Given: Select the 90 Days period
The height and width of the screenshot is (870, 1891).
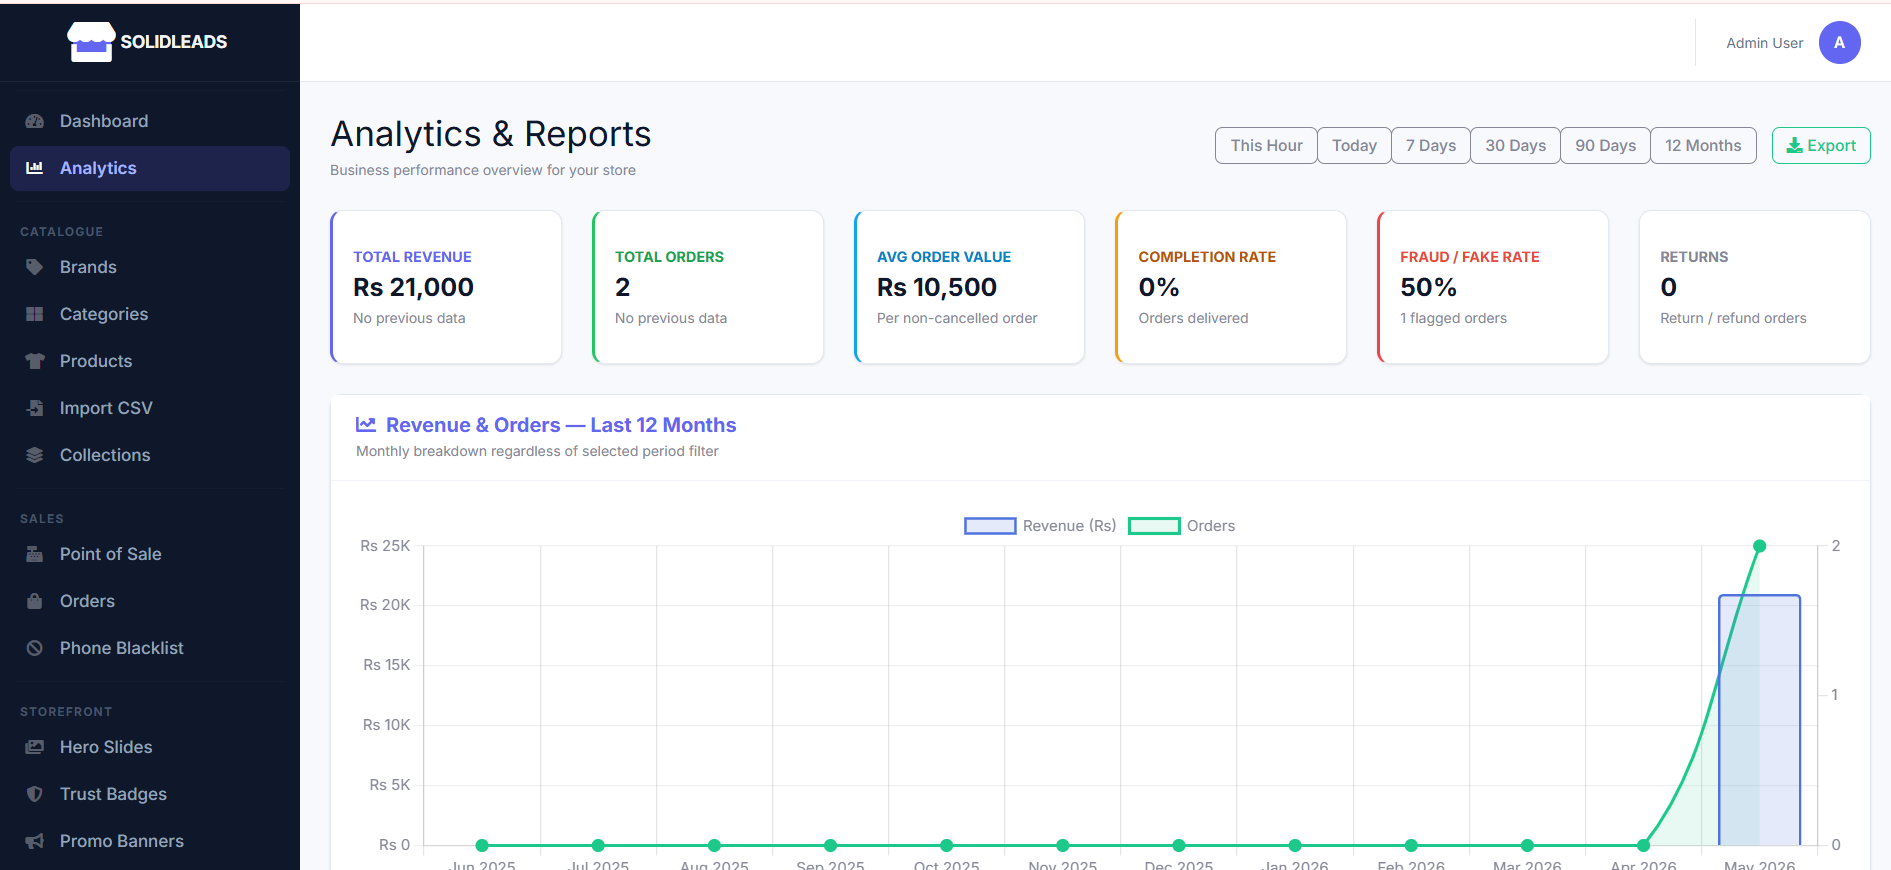Looking at the screenshot, I should 1605,146.
